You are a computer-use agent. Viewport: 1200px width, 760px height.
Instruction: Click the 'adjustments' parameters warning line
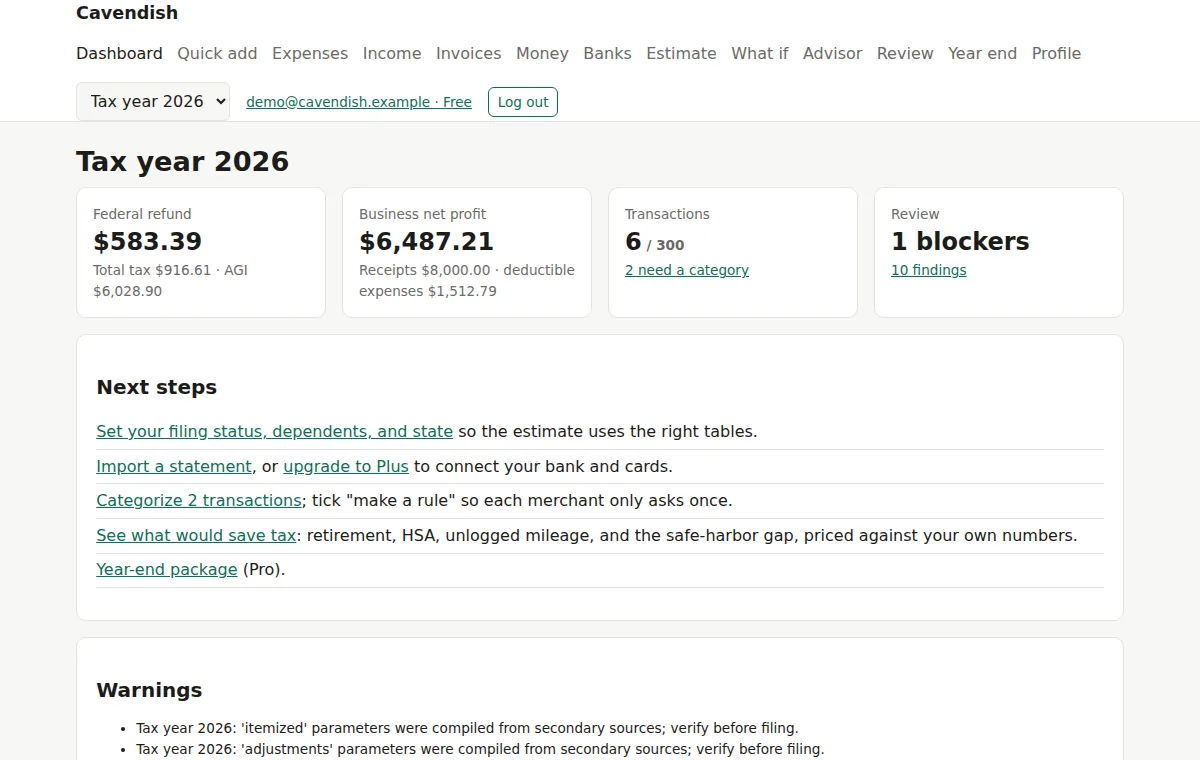point(480,749)
